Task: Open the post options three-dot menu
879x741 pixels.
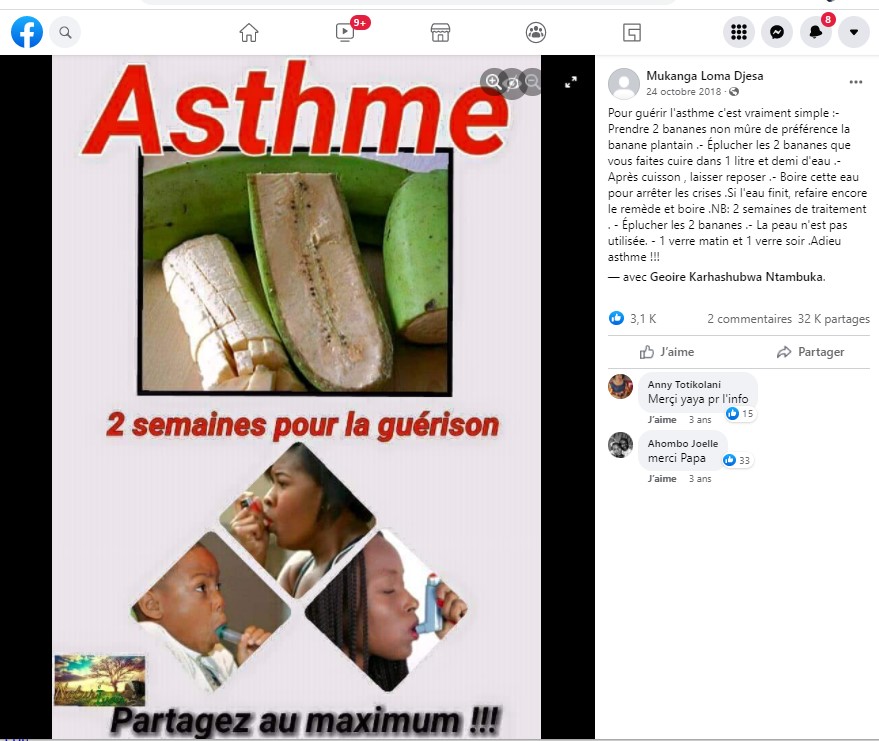Action: tap(855, 82)
